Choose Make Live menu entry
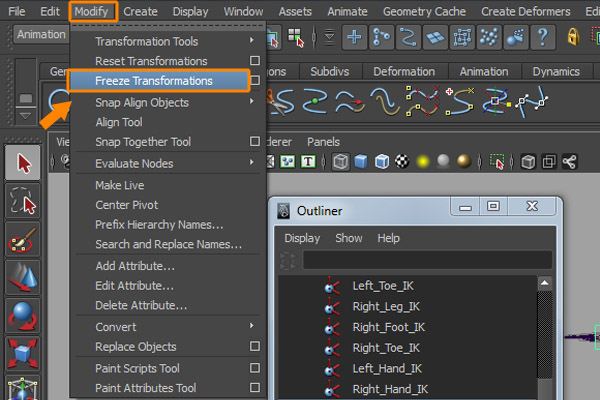Viewport: 600px width, 400px height. point(120,185)
